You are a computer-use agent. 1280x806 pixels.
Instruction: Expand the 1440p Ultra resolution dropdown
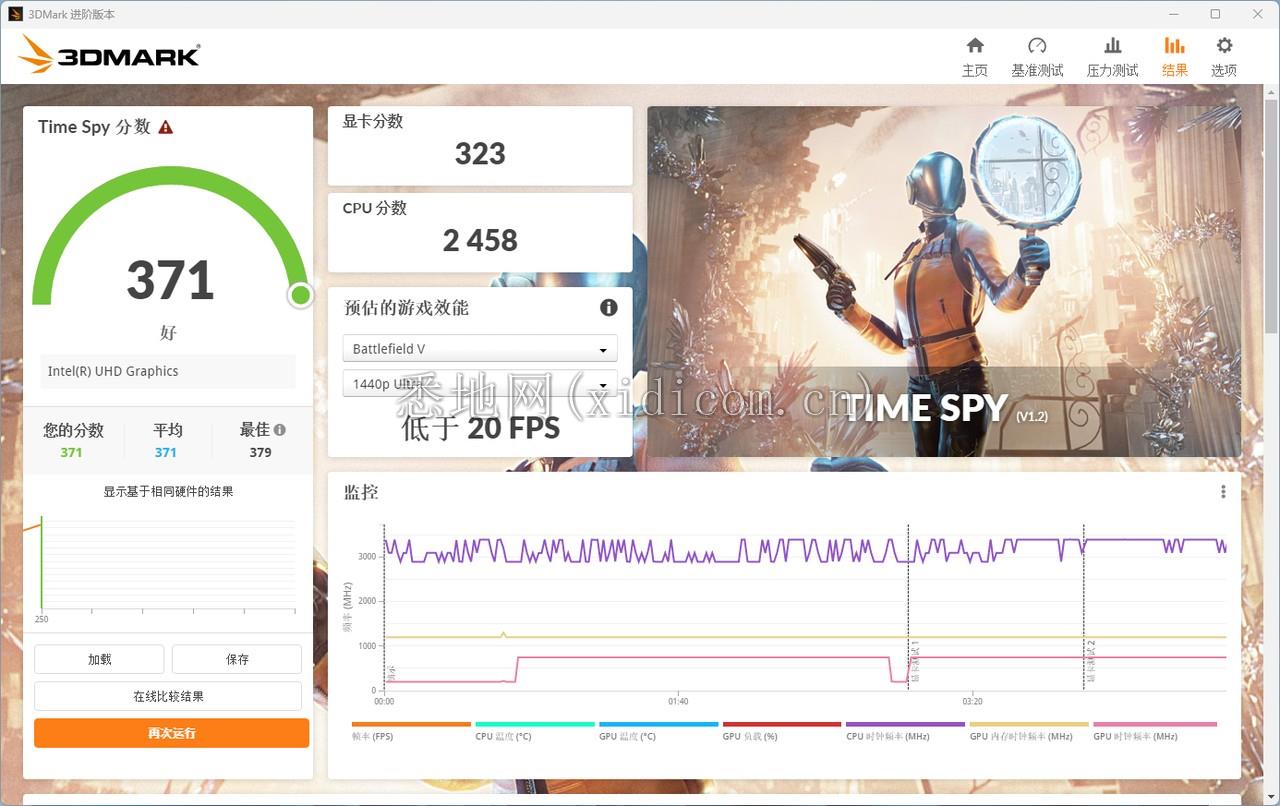point(480,383)
